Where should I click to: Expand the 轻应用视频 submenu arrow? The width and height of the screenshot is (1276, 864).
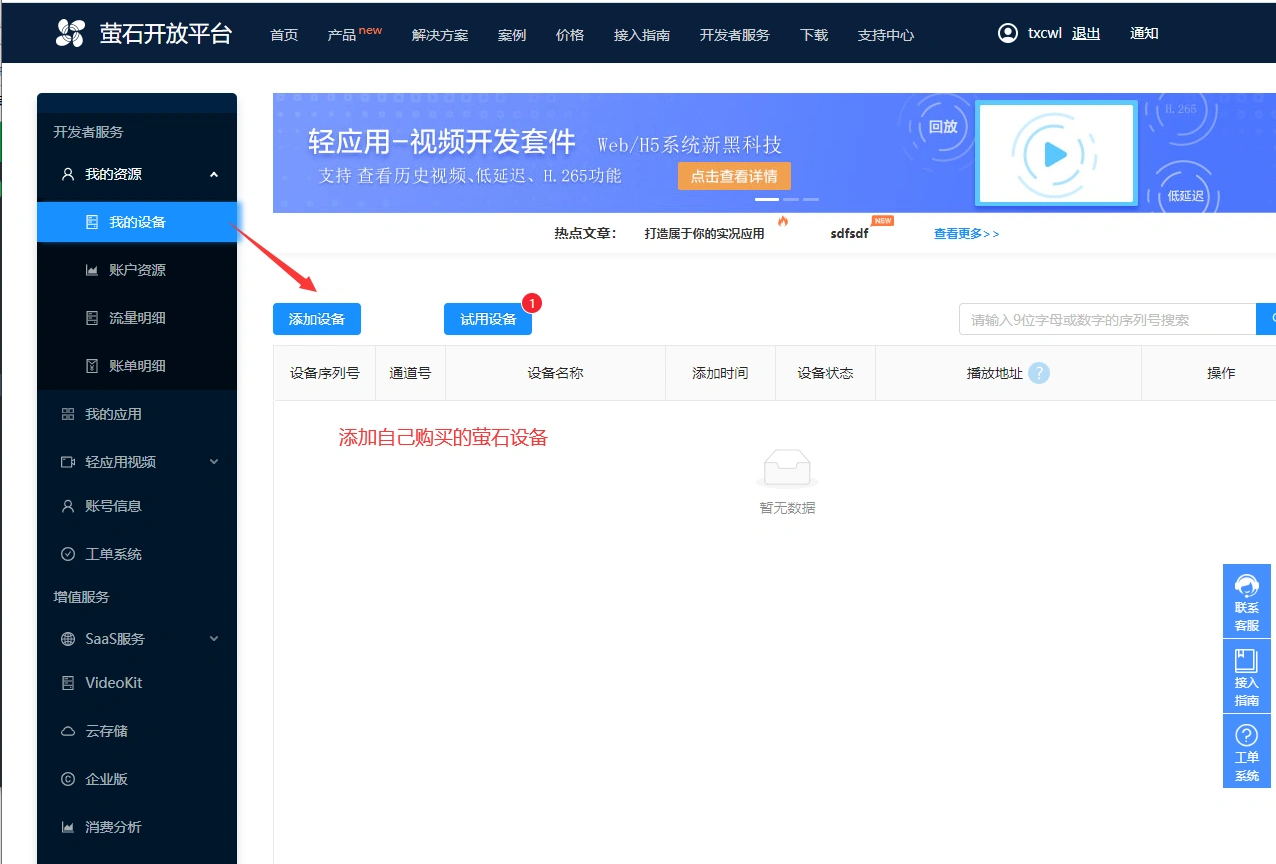click(x=214, y=462)
